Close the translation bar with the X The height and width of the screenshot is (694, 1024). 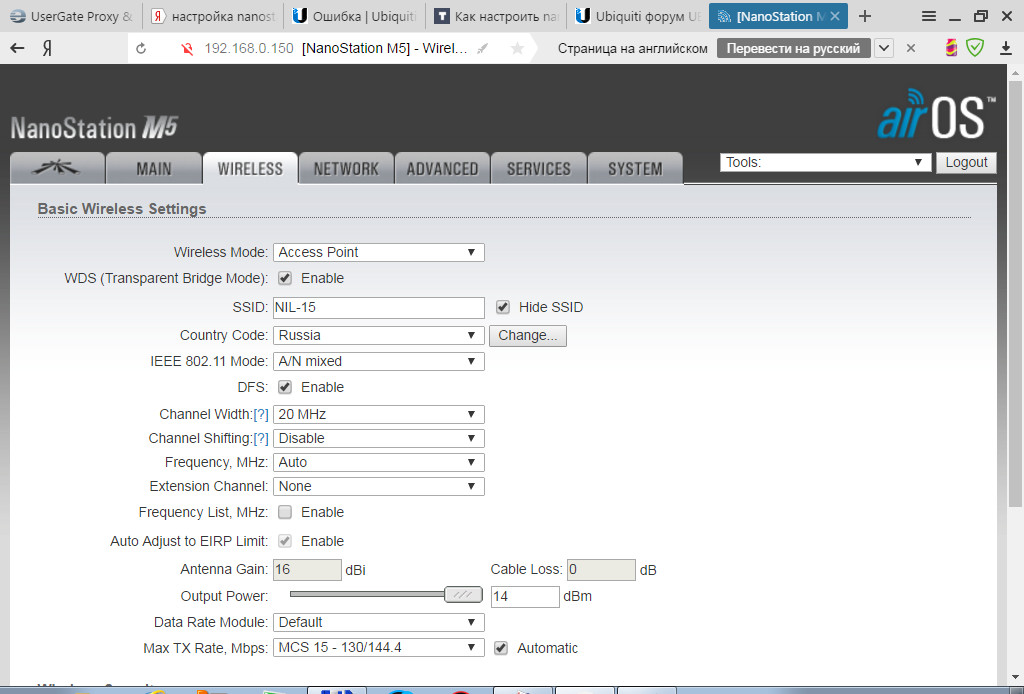[x=911, y=48]
